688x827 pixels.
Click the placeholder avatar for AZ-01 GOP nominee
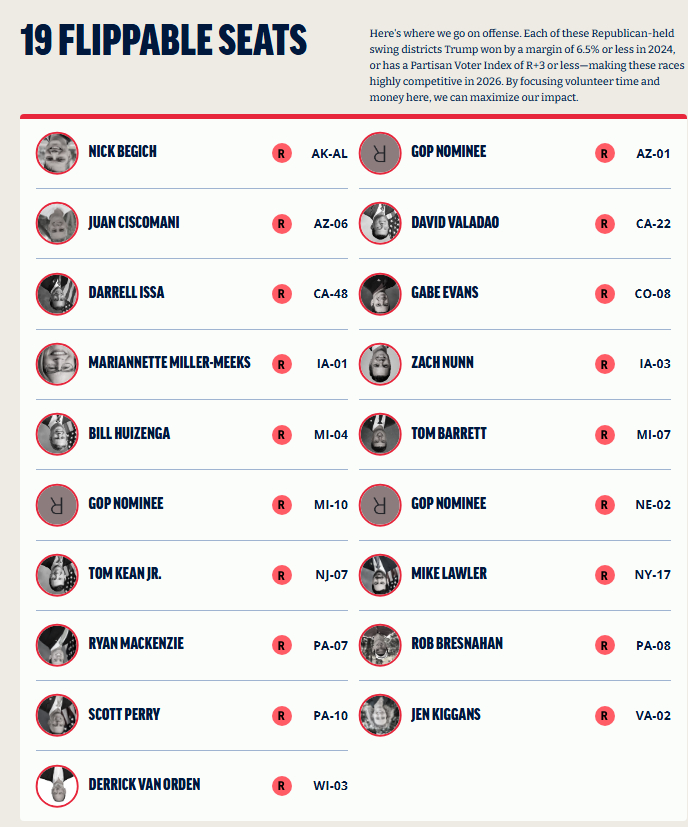tap(380, 153)
